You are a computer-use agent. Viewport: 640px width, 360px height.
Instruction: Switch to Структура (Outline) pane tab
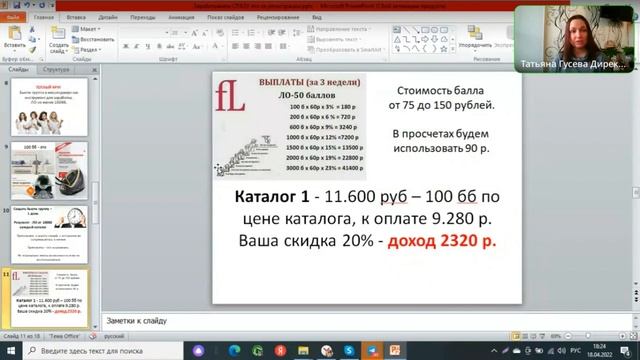(56, 69)
